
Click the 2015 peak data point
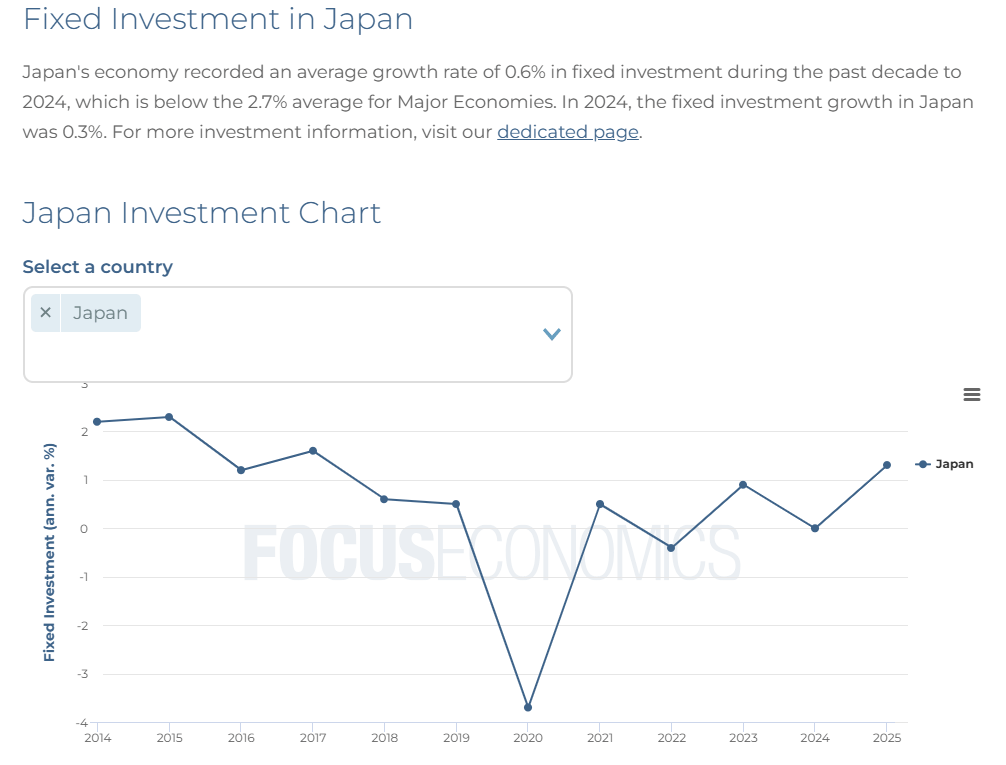point(169,416)
